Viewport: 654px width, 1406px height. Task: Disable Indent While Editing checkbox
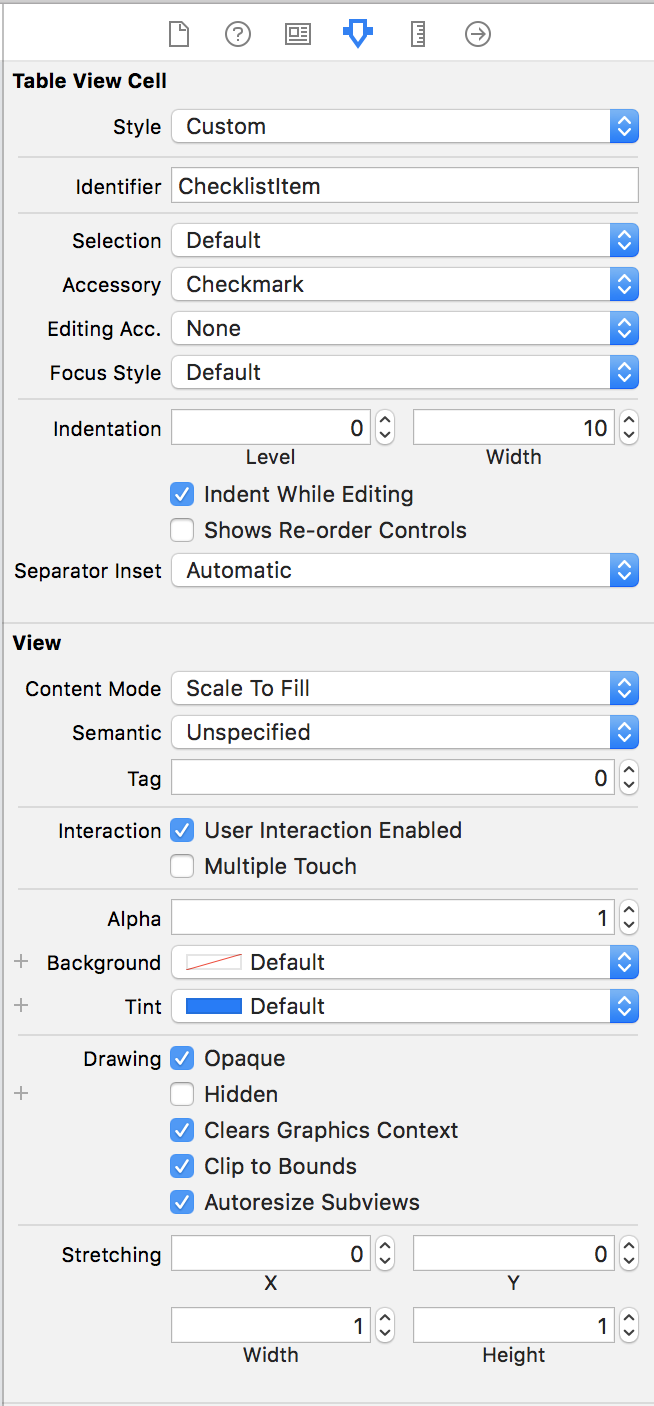182,494
